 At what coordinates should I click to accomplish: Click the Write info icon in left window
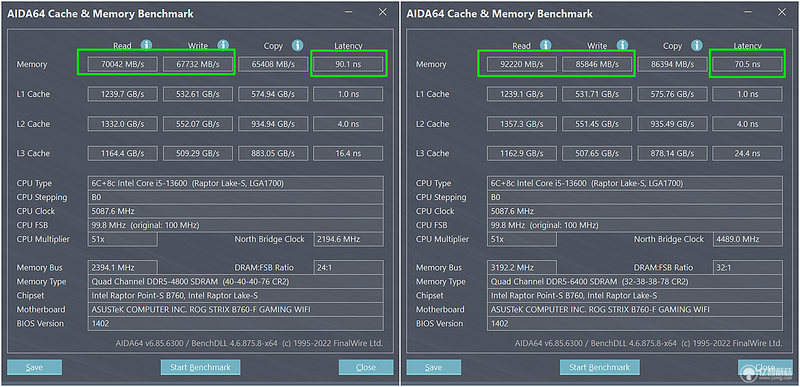(x=223, y=45)
